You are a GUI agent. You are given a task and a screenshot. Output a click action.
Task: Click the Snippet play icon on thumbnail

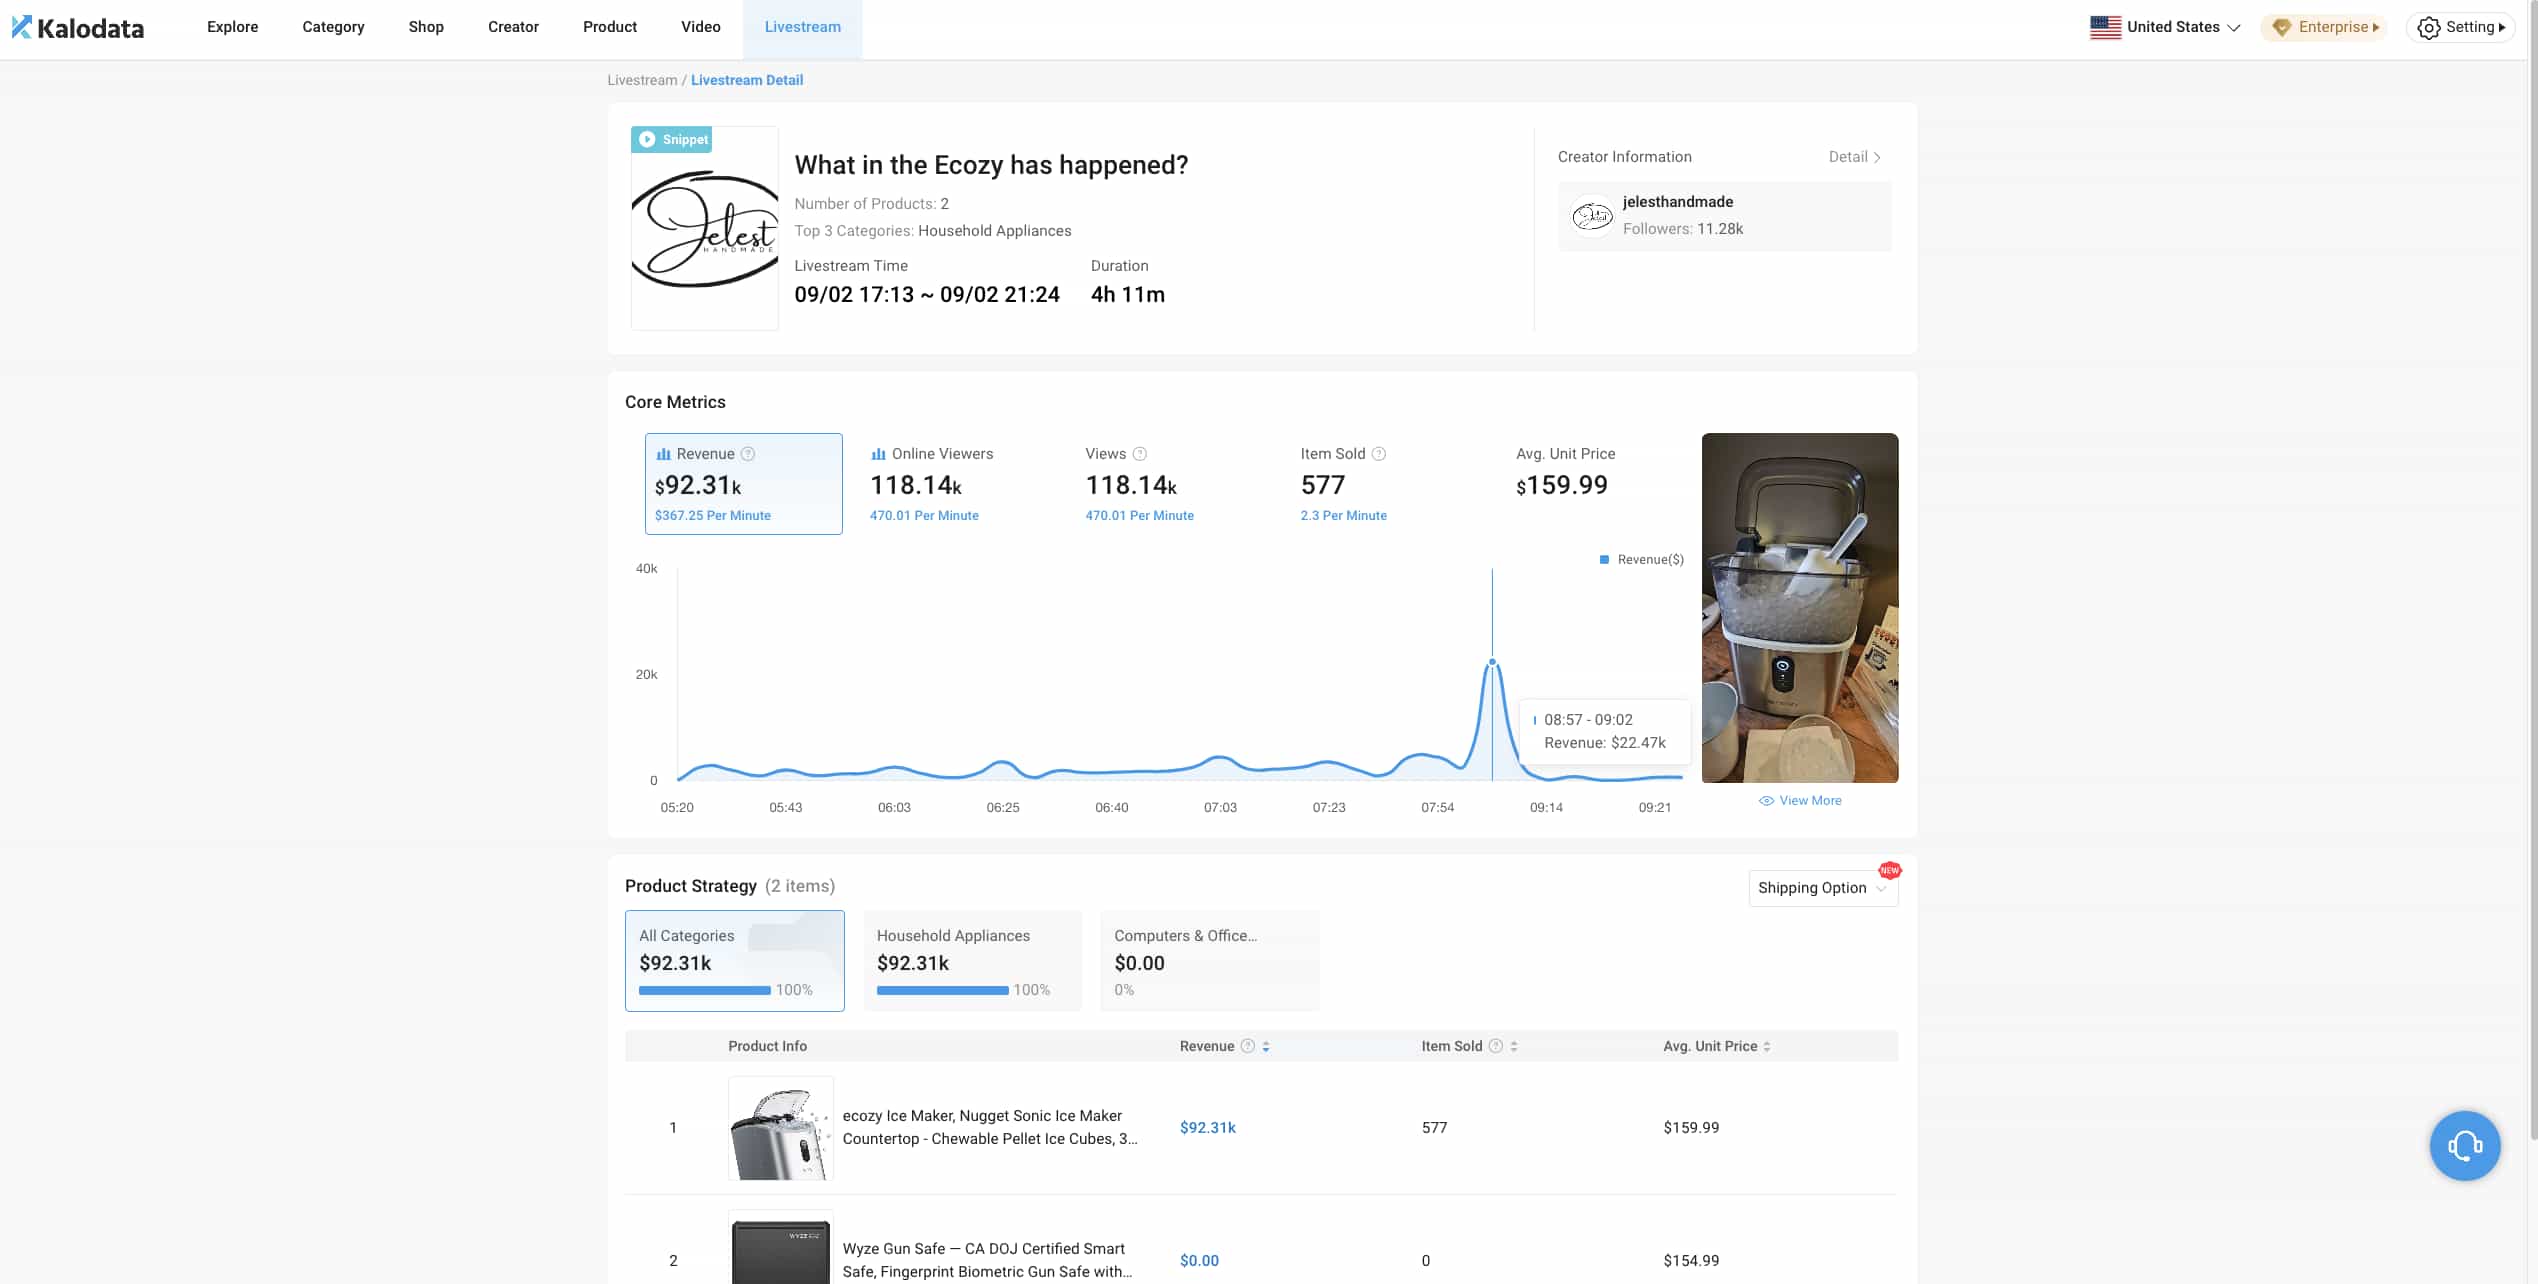tap(647, 140)
